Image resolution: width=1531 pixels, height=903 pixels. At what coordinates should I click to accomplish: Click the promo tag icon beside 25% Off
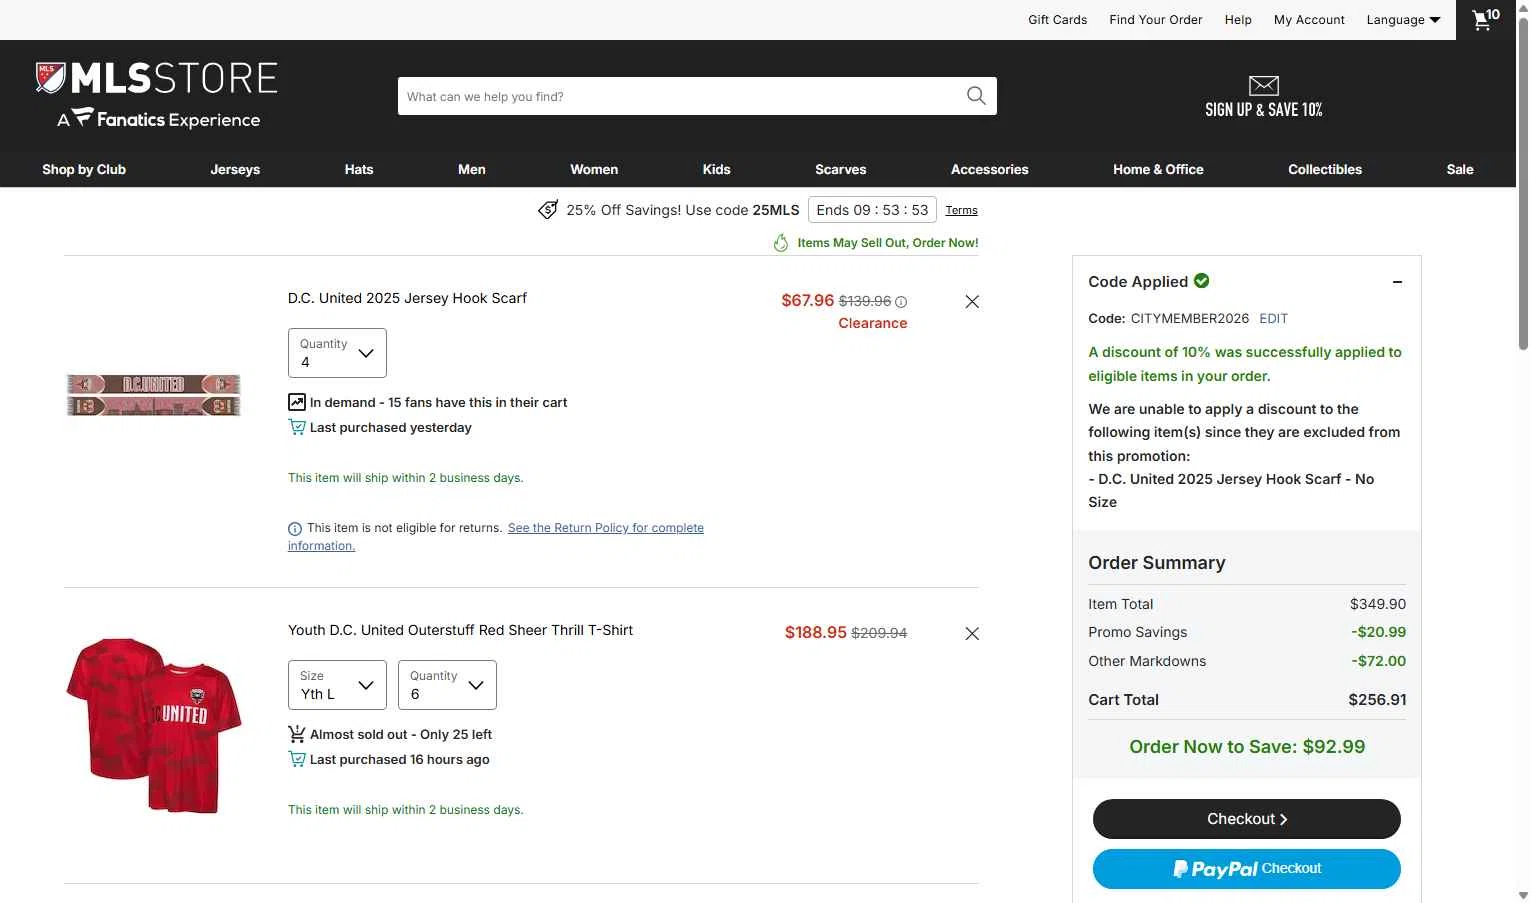coord(548,210)
